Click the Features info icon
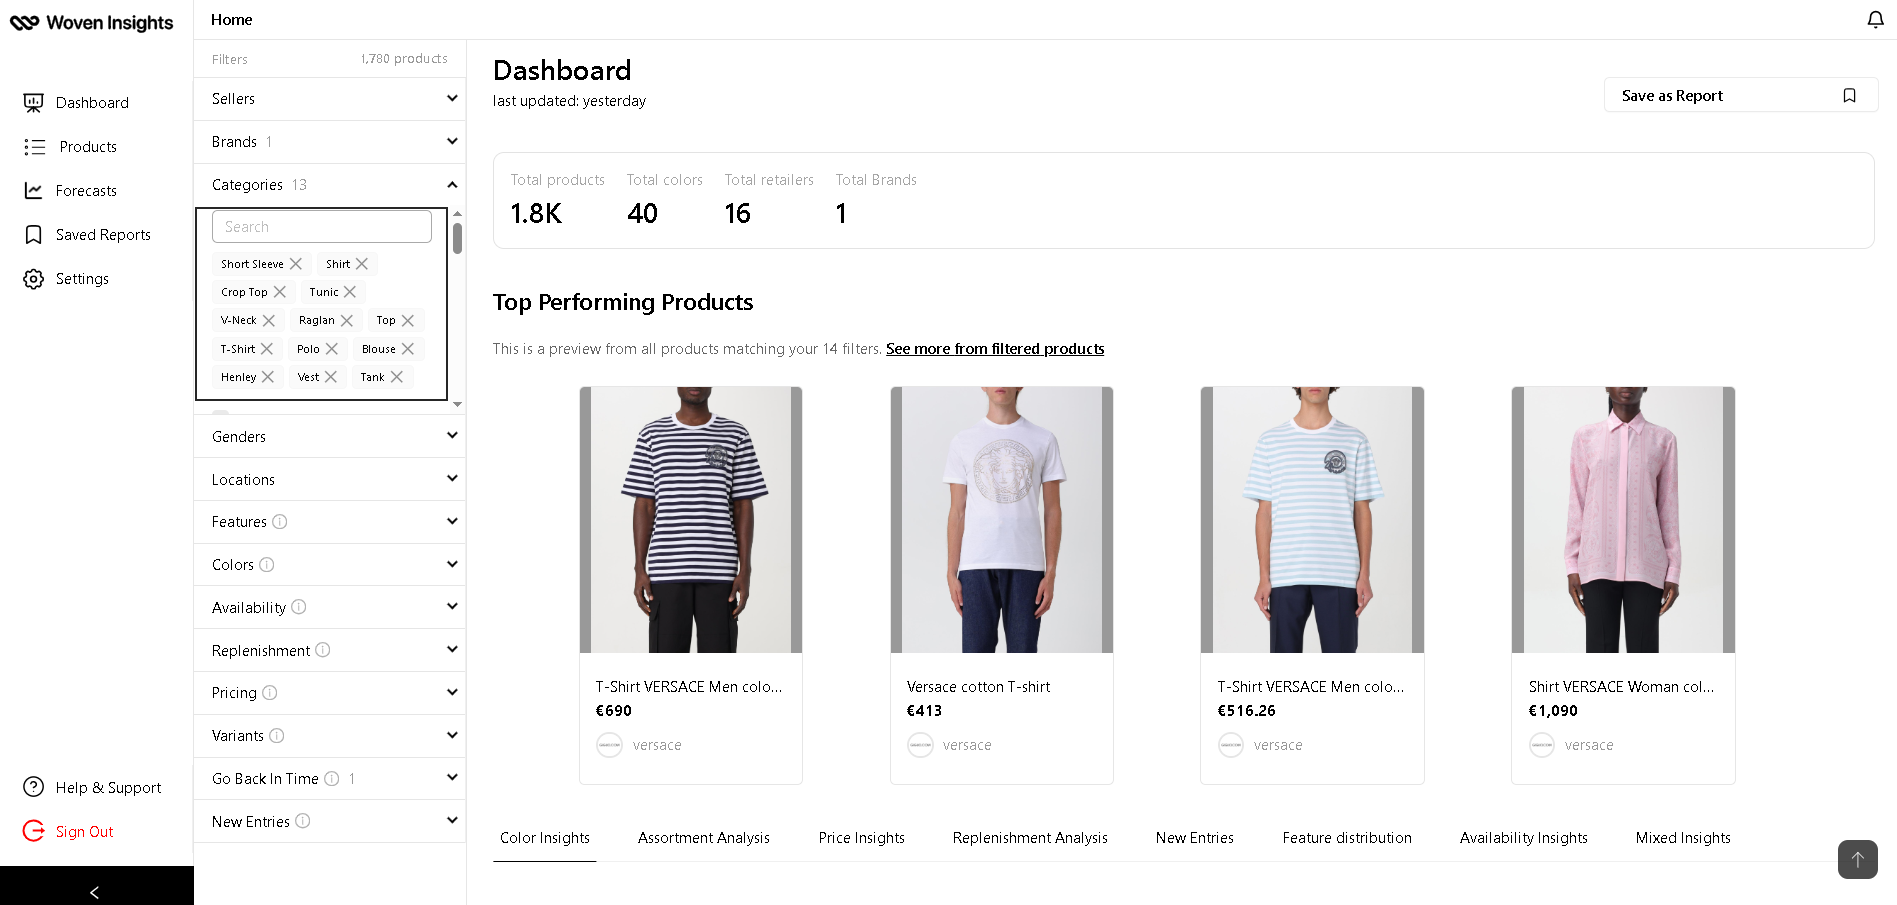The height and width of the screenshot is (905, 1897). (280, 522)
